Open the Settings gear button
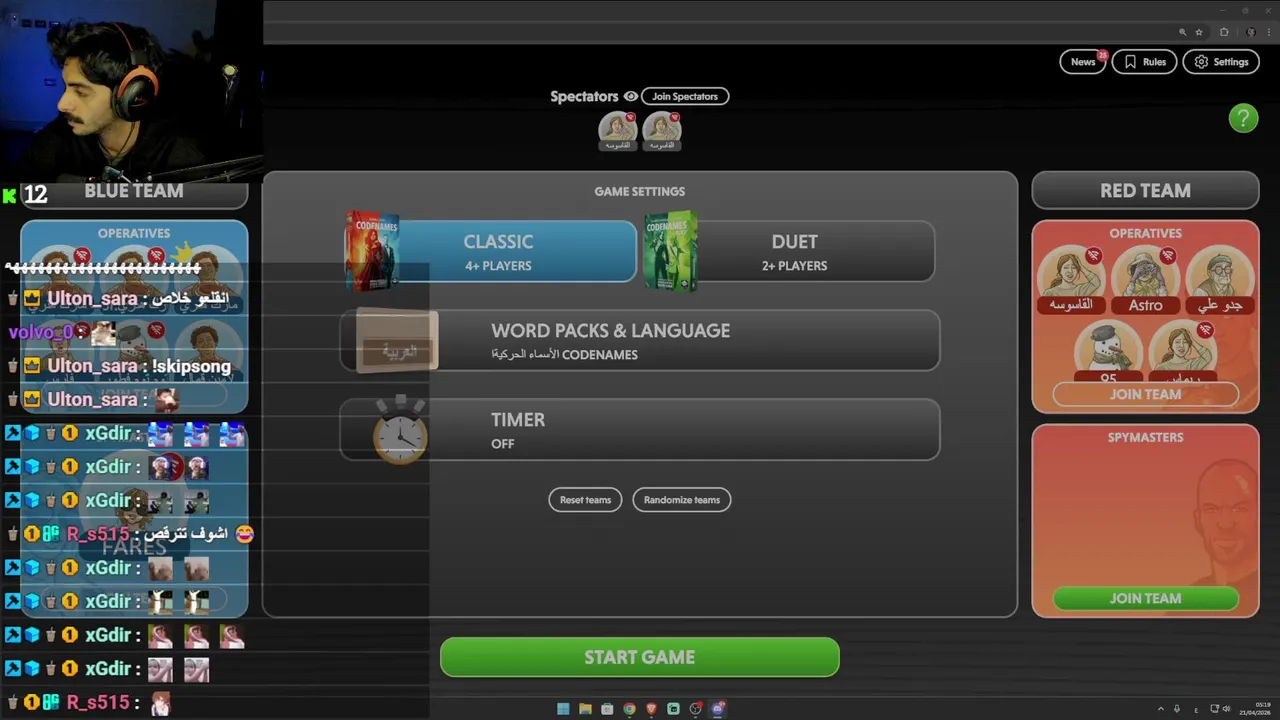The width and height of the screenshot is (1280, 720). coord(1222,62)
